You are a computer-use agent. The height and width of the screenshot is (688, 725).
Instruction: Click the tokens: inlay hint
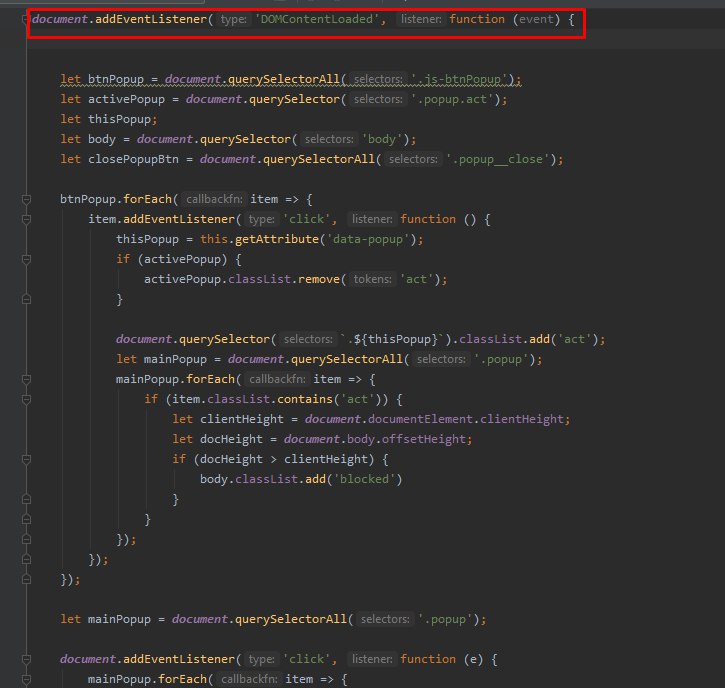[372, 279]
